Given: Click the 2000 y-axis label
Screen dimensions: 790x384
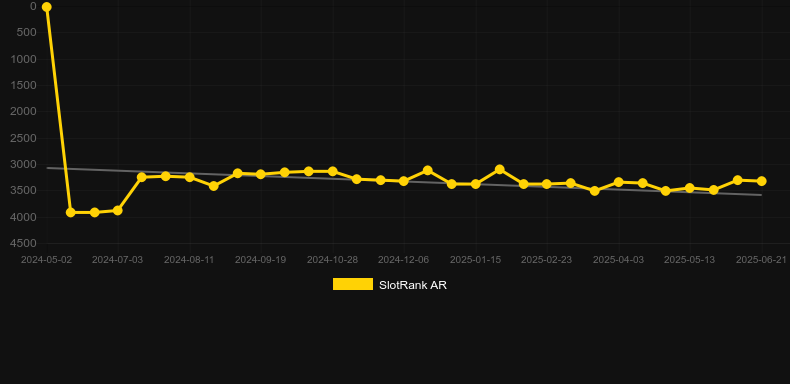Looking at the screenshot, I should click(x=24, y=112).
